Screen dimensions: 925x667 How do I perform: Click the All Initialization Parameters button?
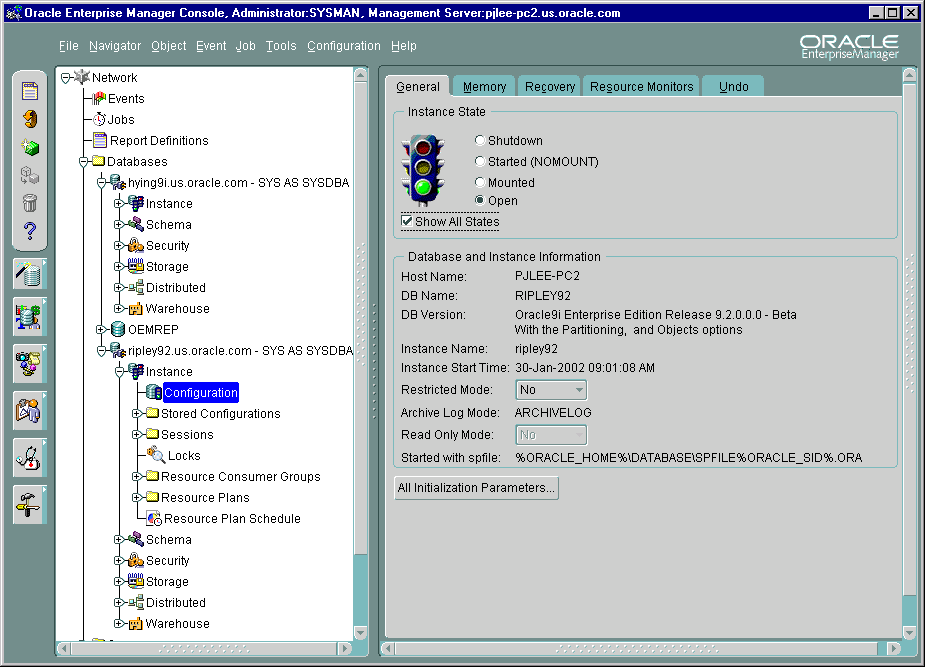pos(476,488)
